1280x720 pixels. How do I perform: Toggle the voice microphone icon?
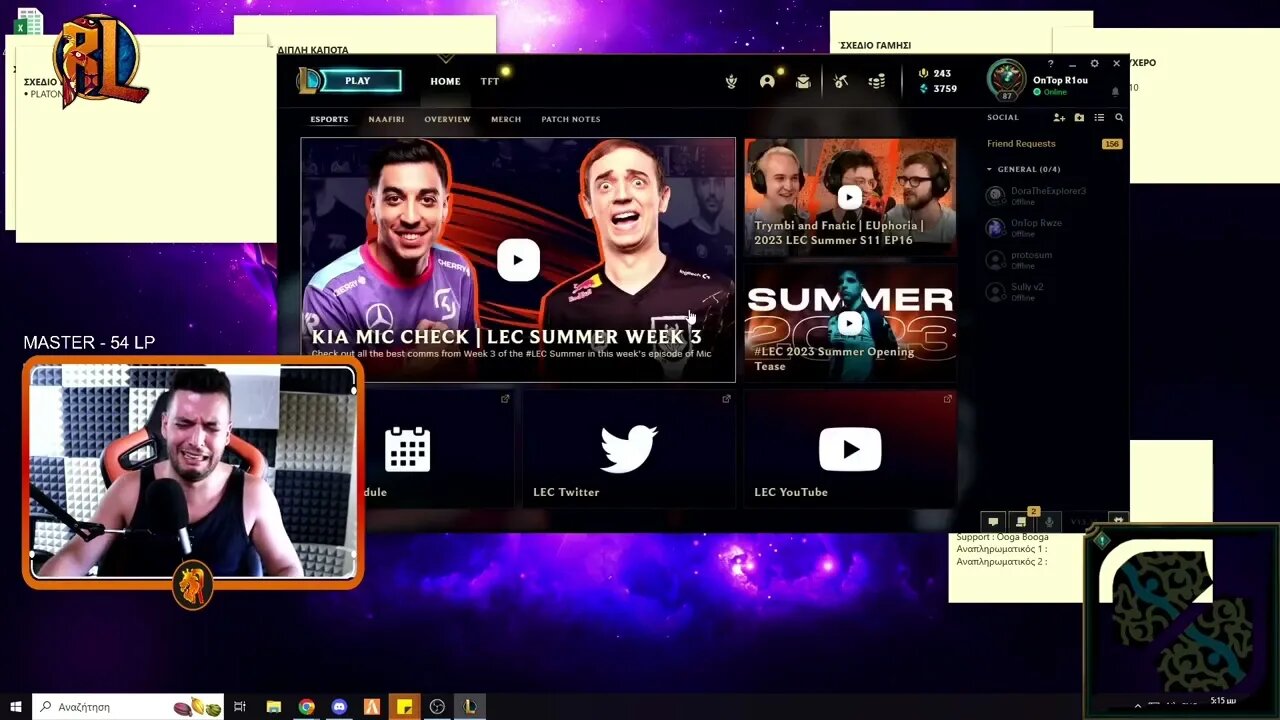(x=1049, y=522)
